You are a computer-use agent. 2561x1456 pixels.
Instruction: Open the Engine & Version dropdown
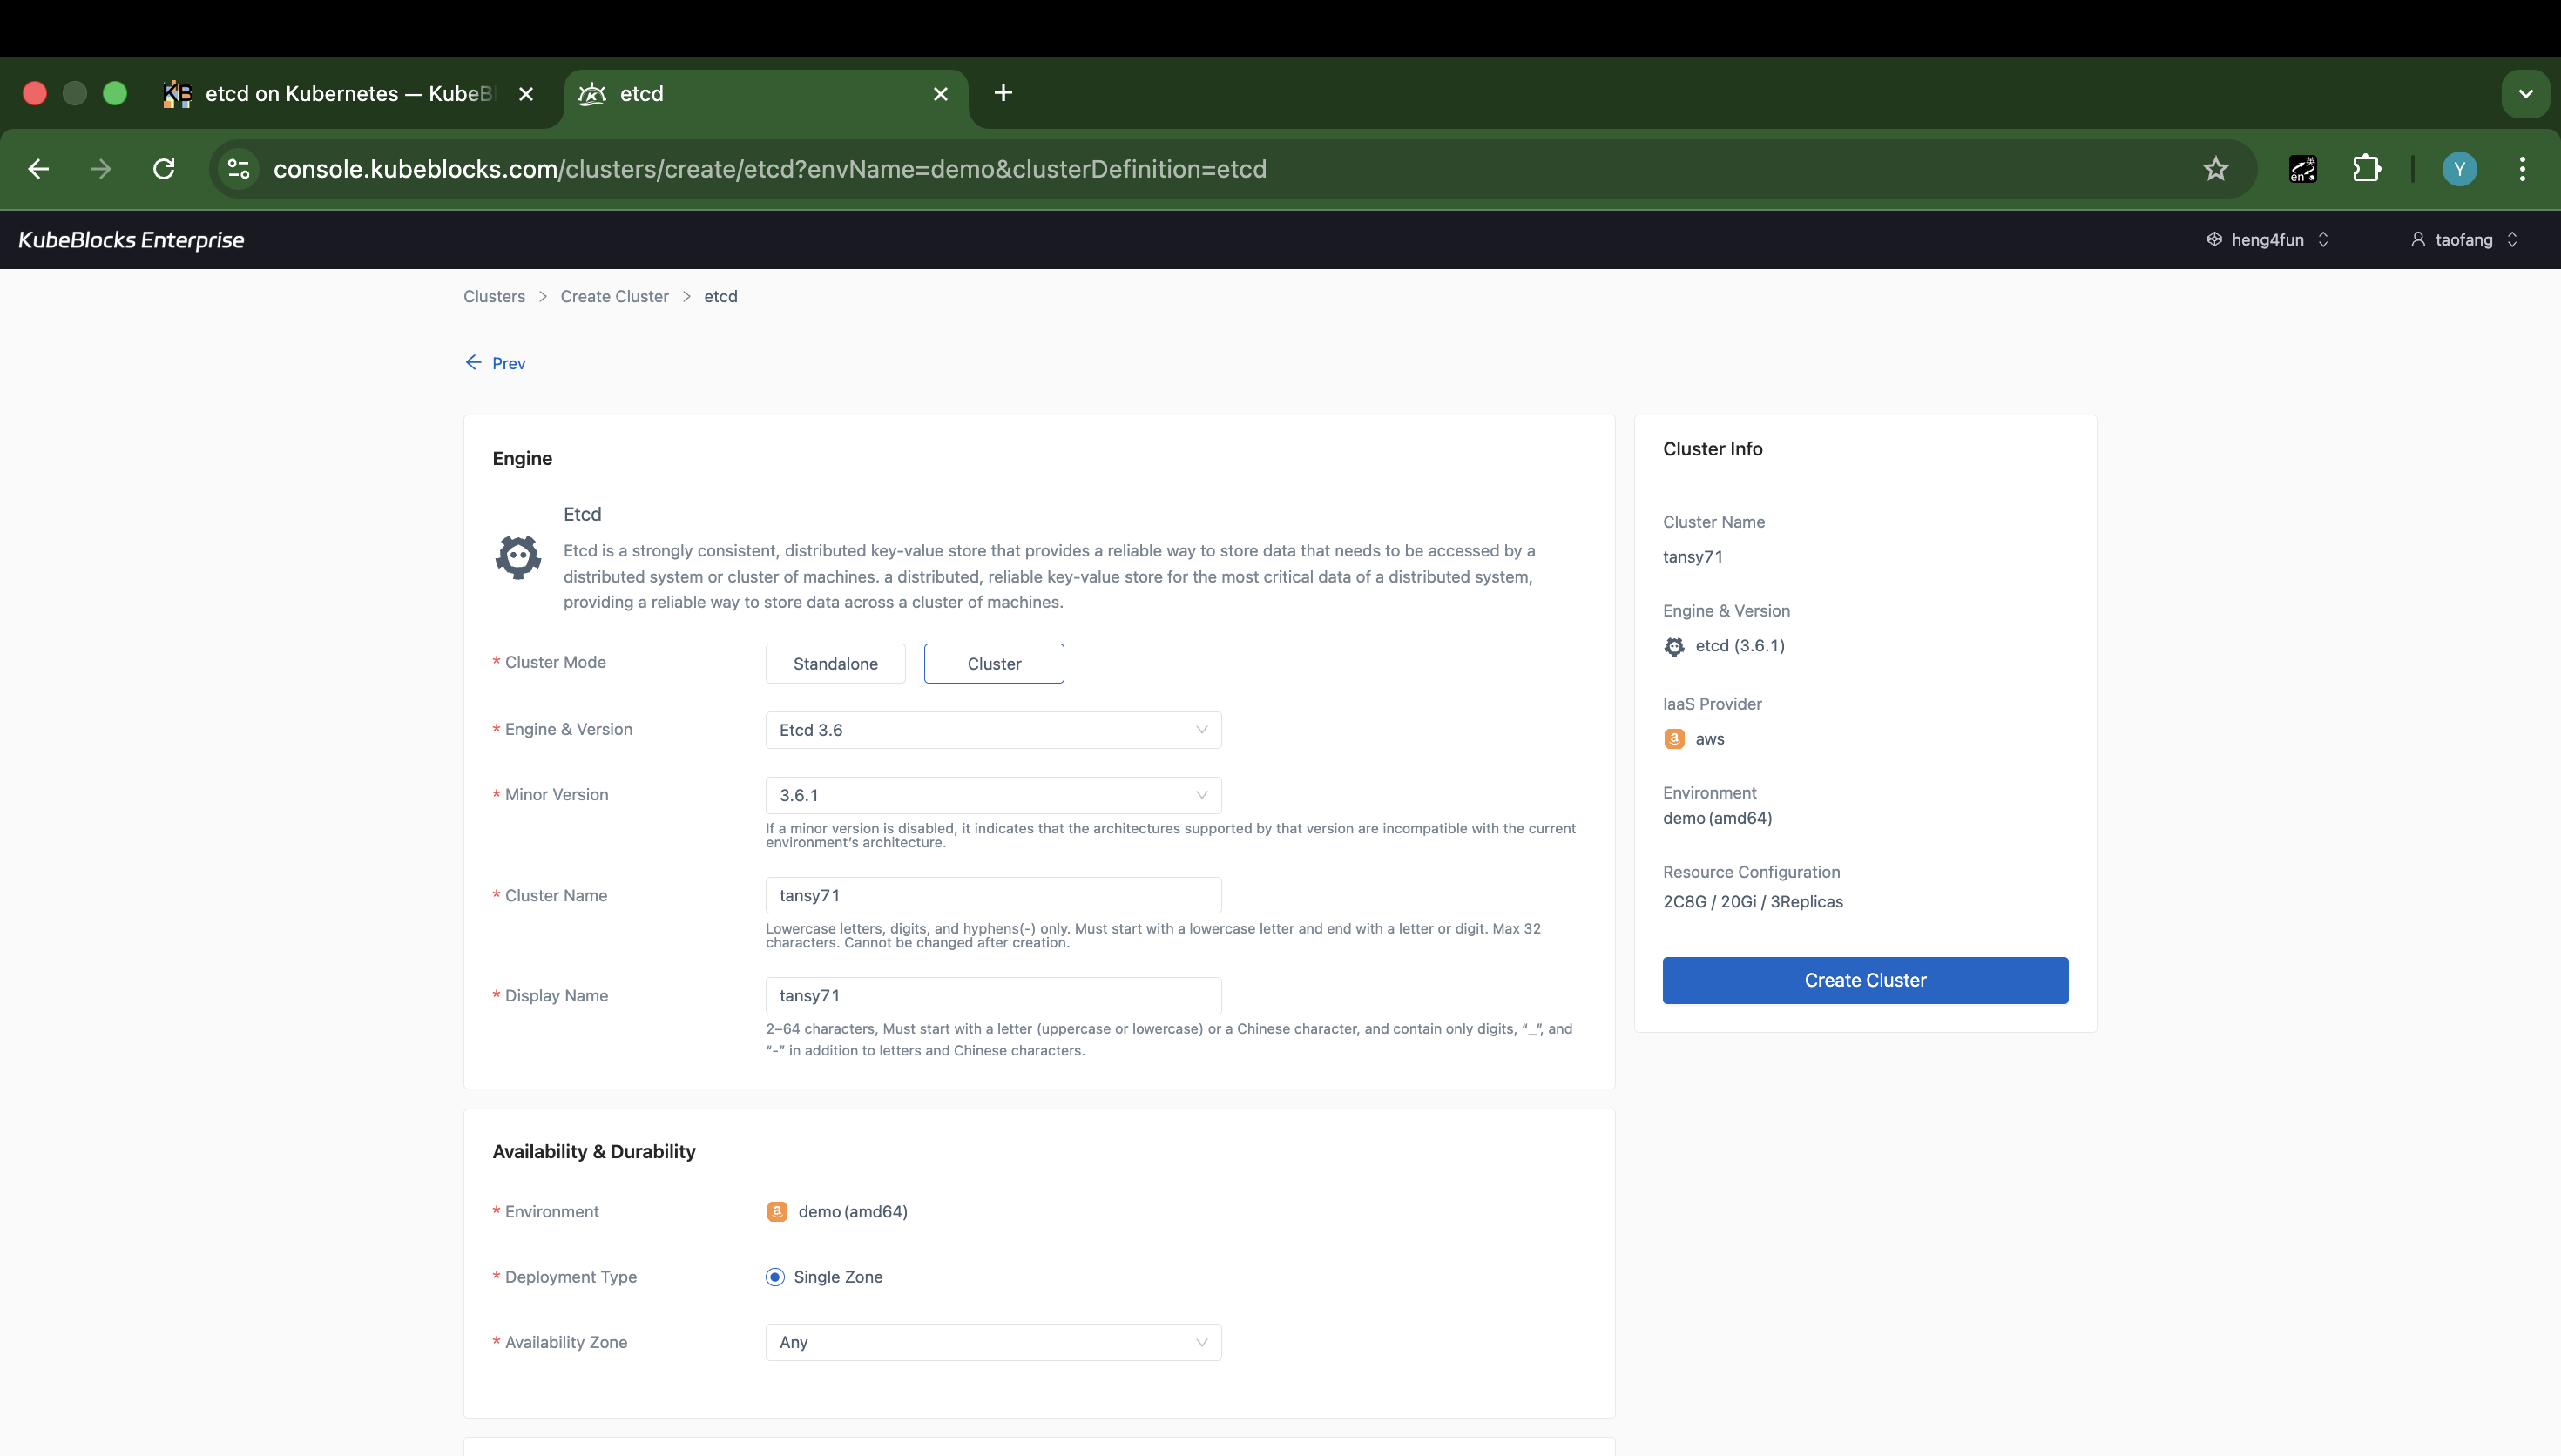pyautogui.click(x=993, y=730)
